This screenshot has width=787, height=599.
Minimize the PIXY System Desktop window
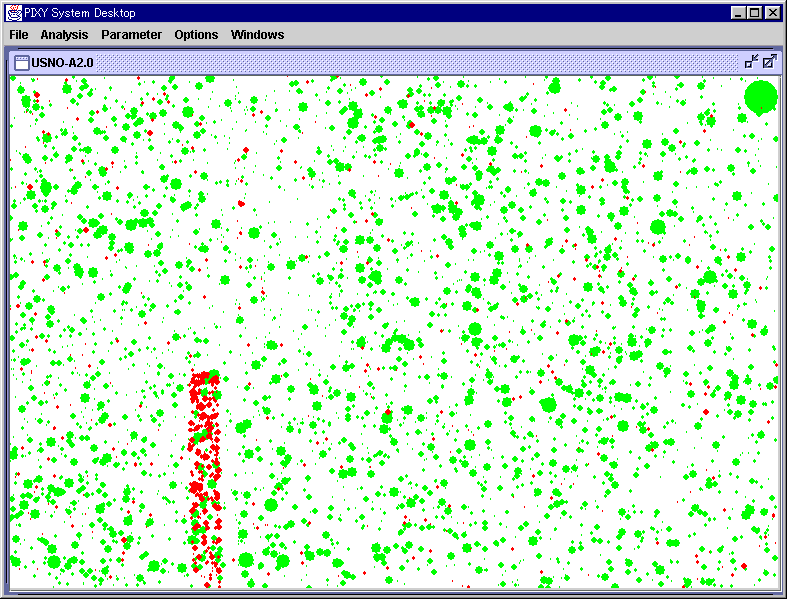click(738, 13)
